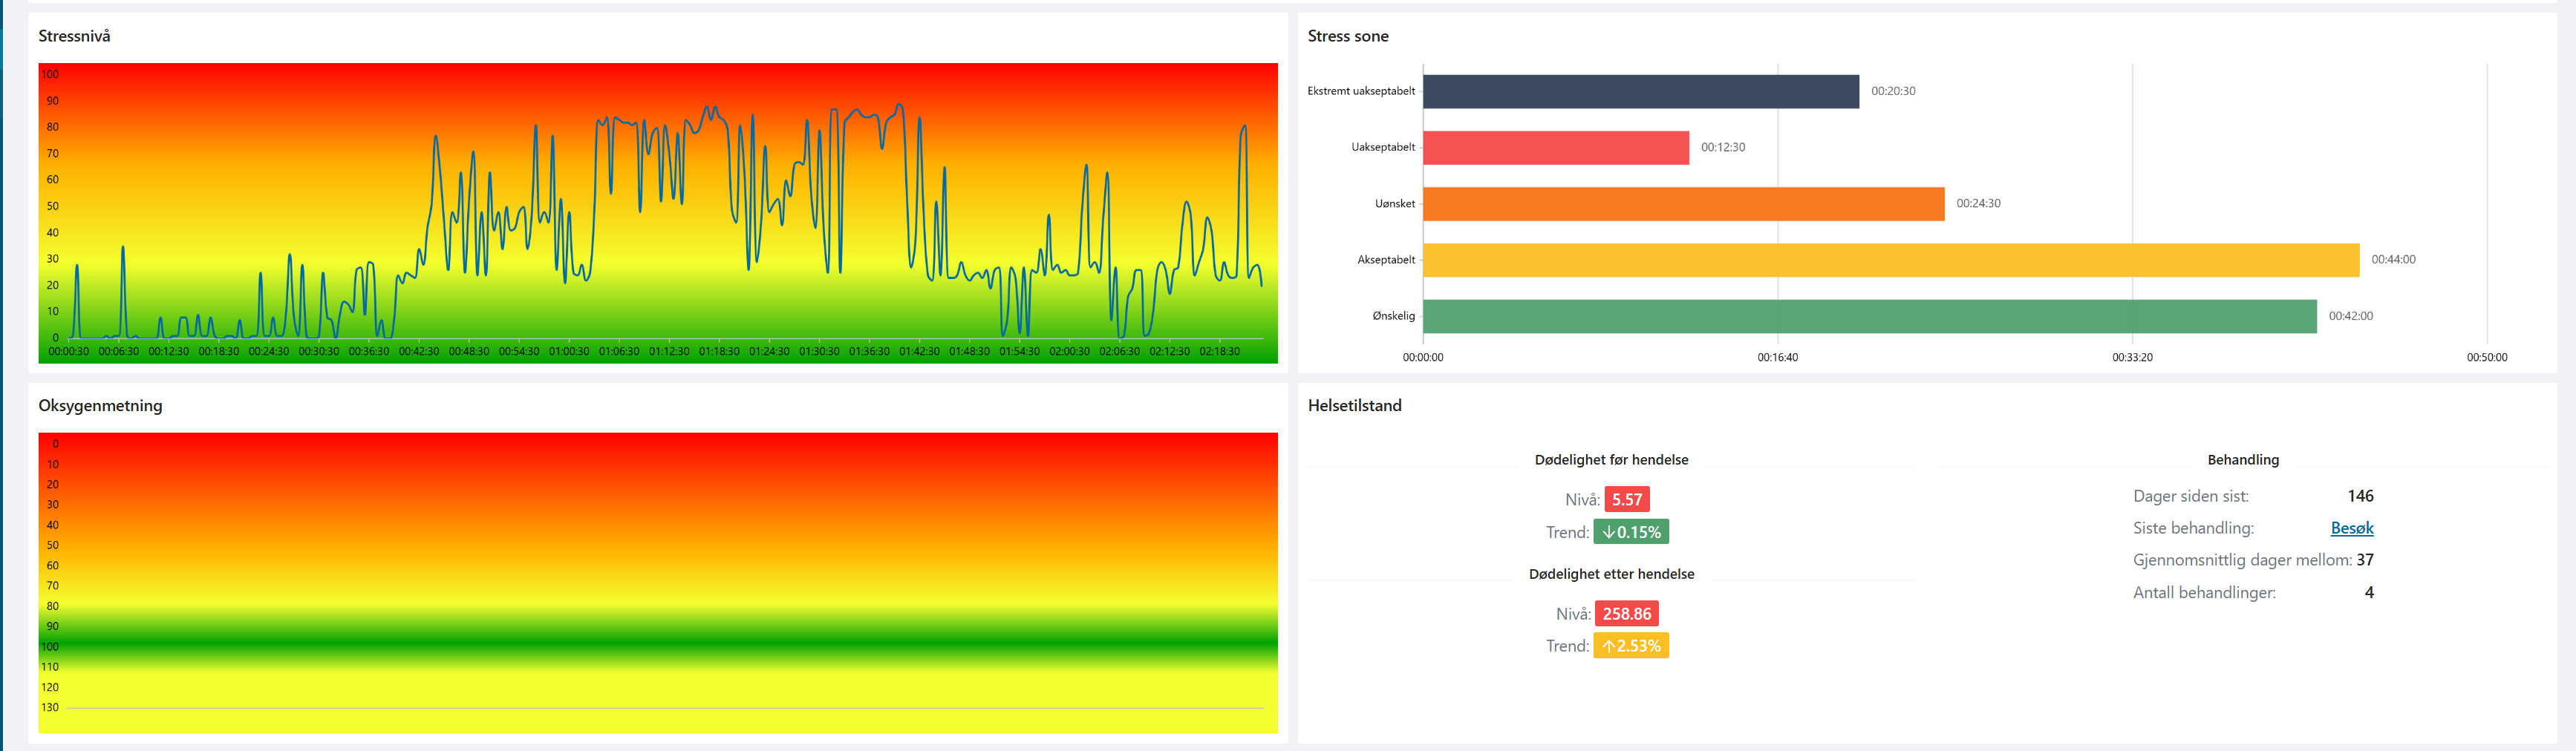Click the Stressnivå chart title

tap(74, 36)
